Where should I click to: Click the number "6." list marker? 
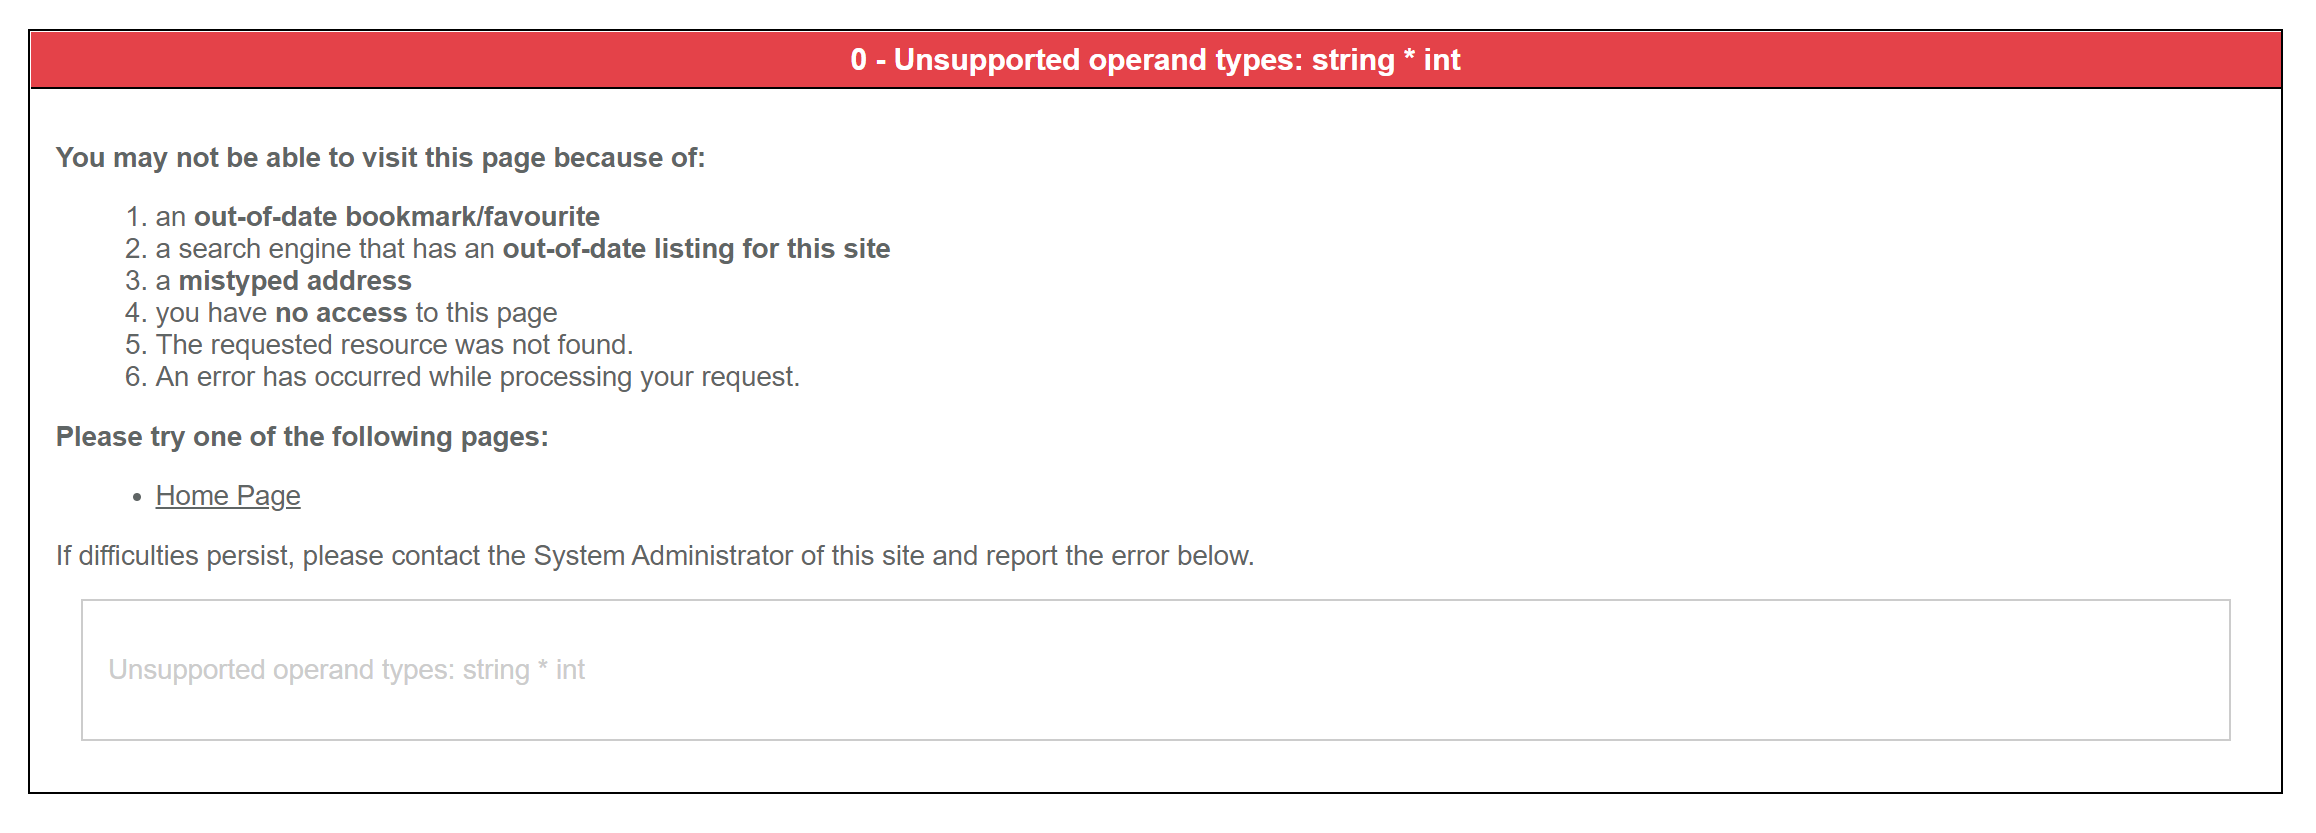(136, 377)
